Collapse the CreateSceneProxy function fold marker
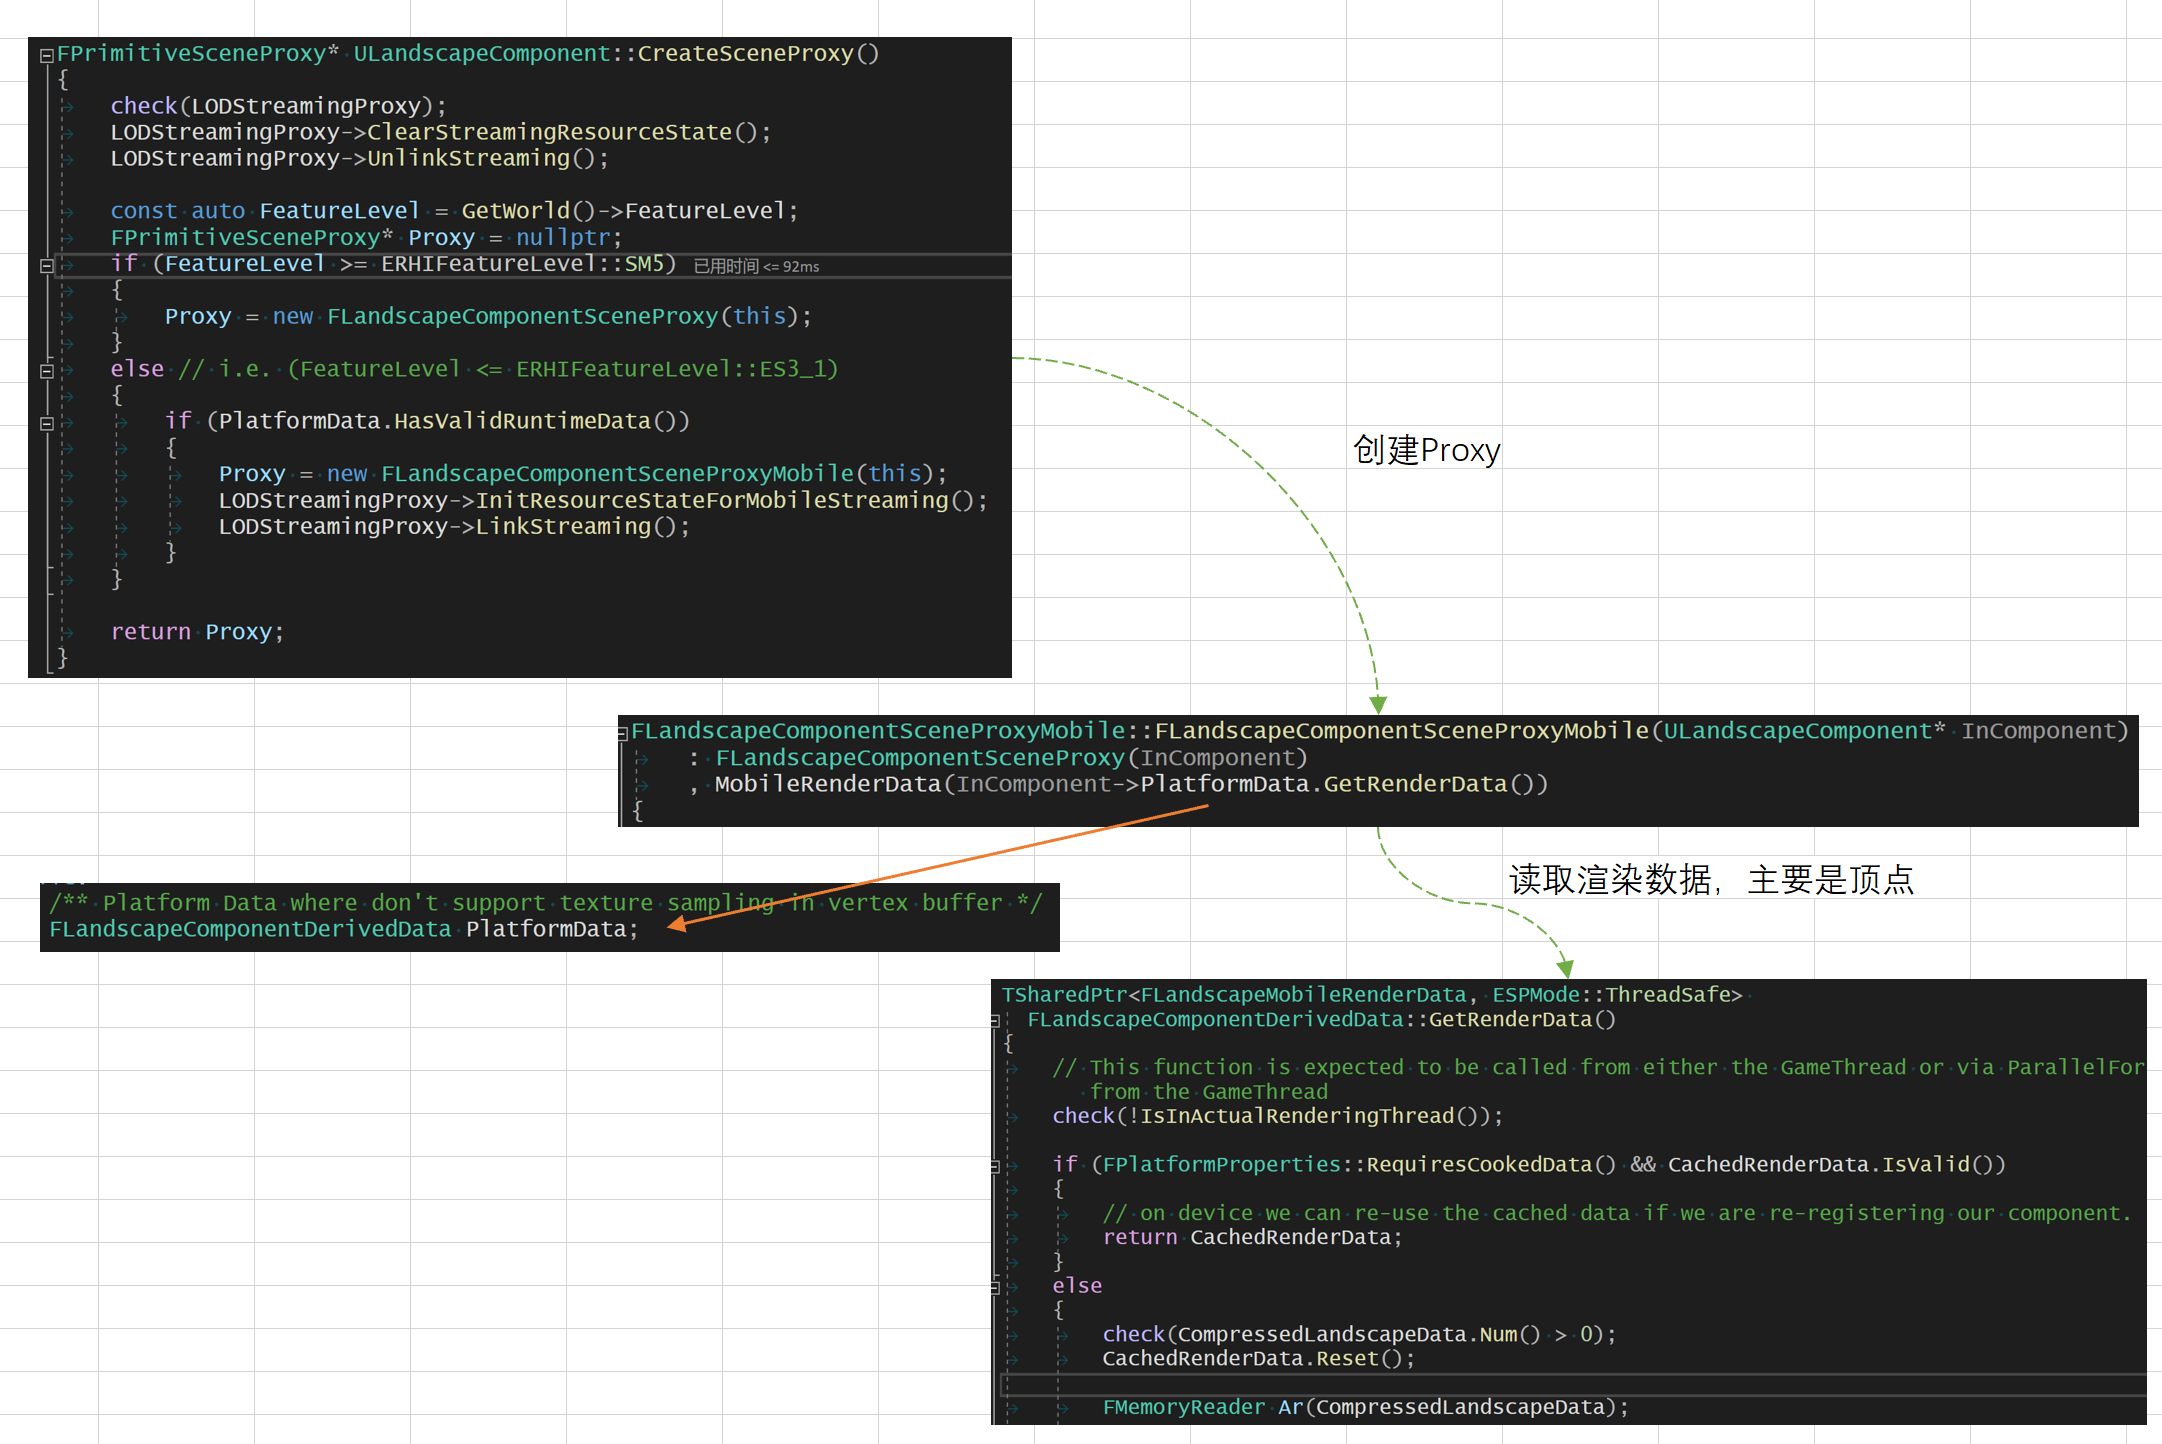The image size is (2162, 1444). point(46,56)
